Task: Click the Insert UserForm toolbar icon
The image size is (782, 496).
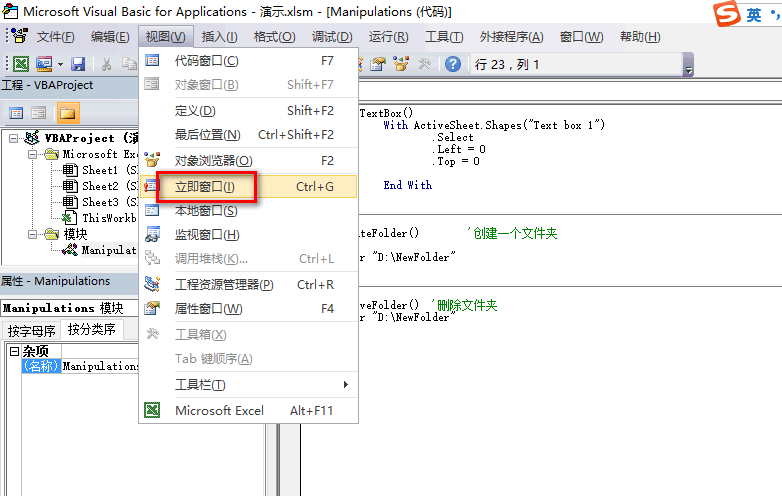Action: 44,64
